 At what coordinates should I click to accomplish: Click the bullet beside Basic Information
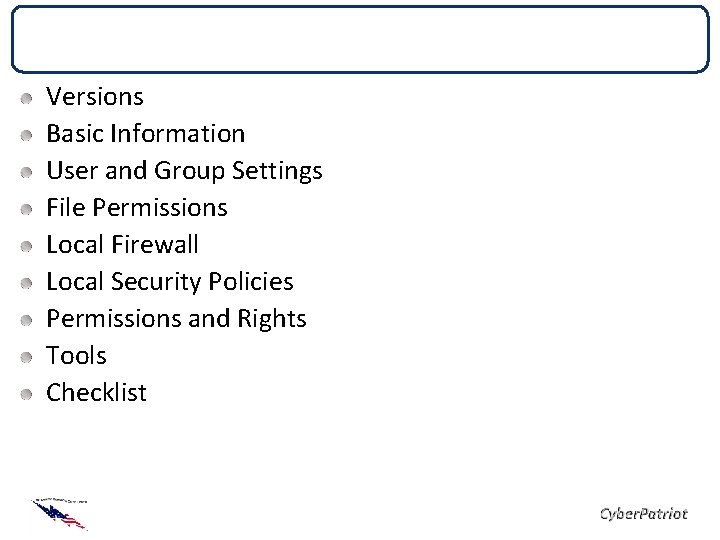27,135
